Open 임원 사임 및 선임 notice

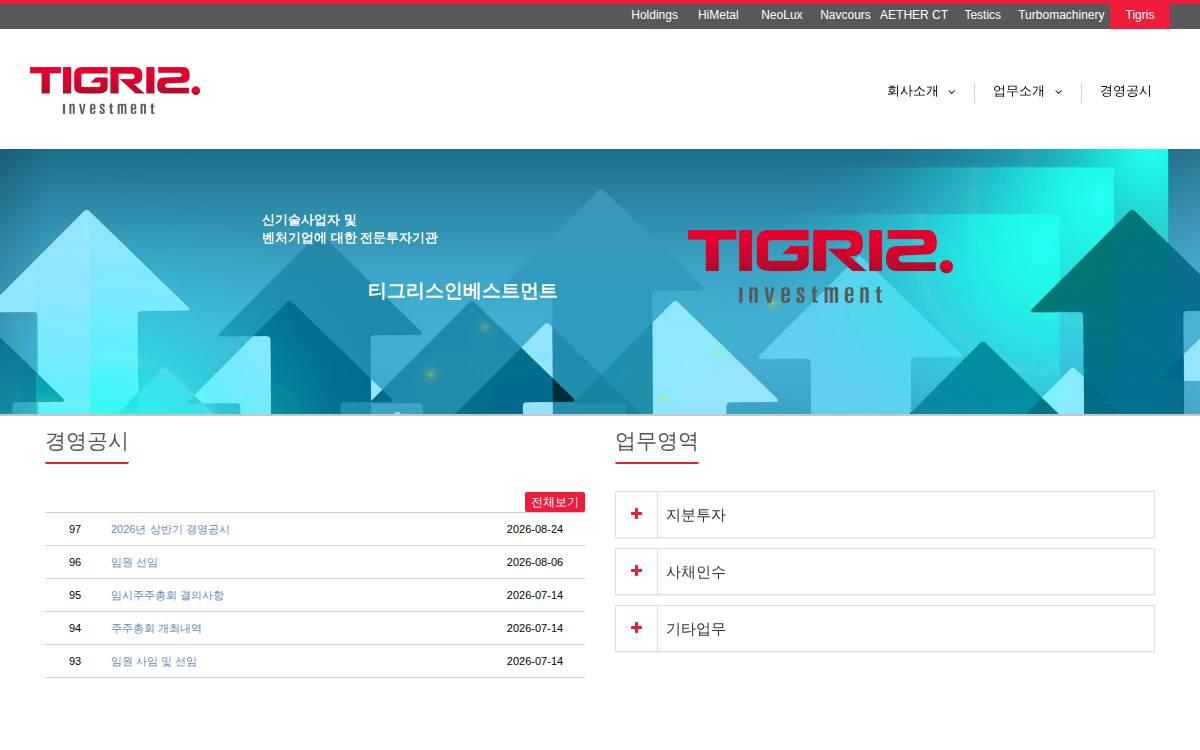[154, 661]
